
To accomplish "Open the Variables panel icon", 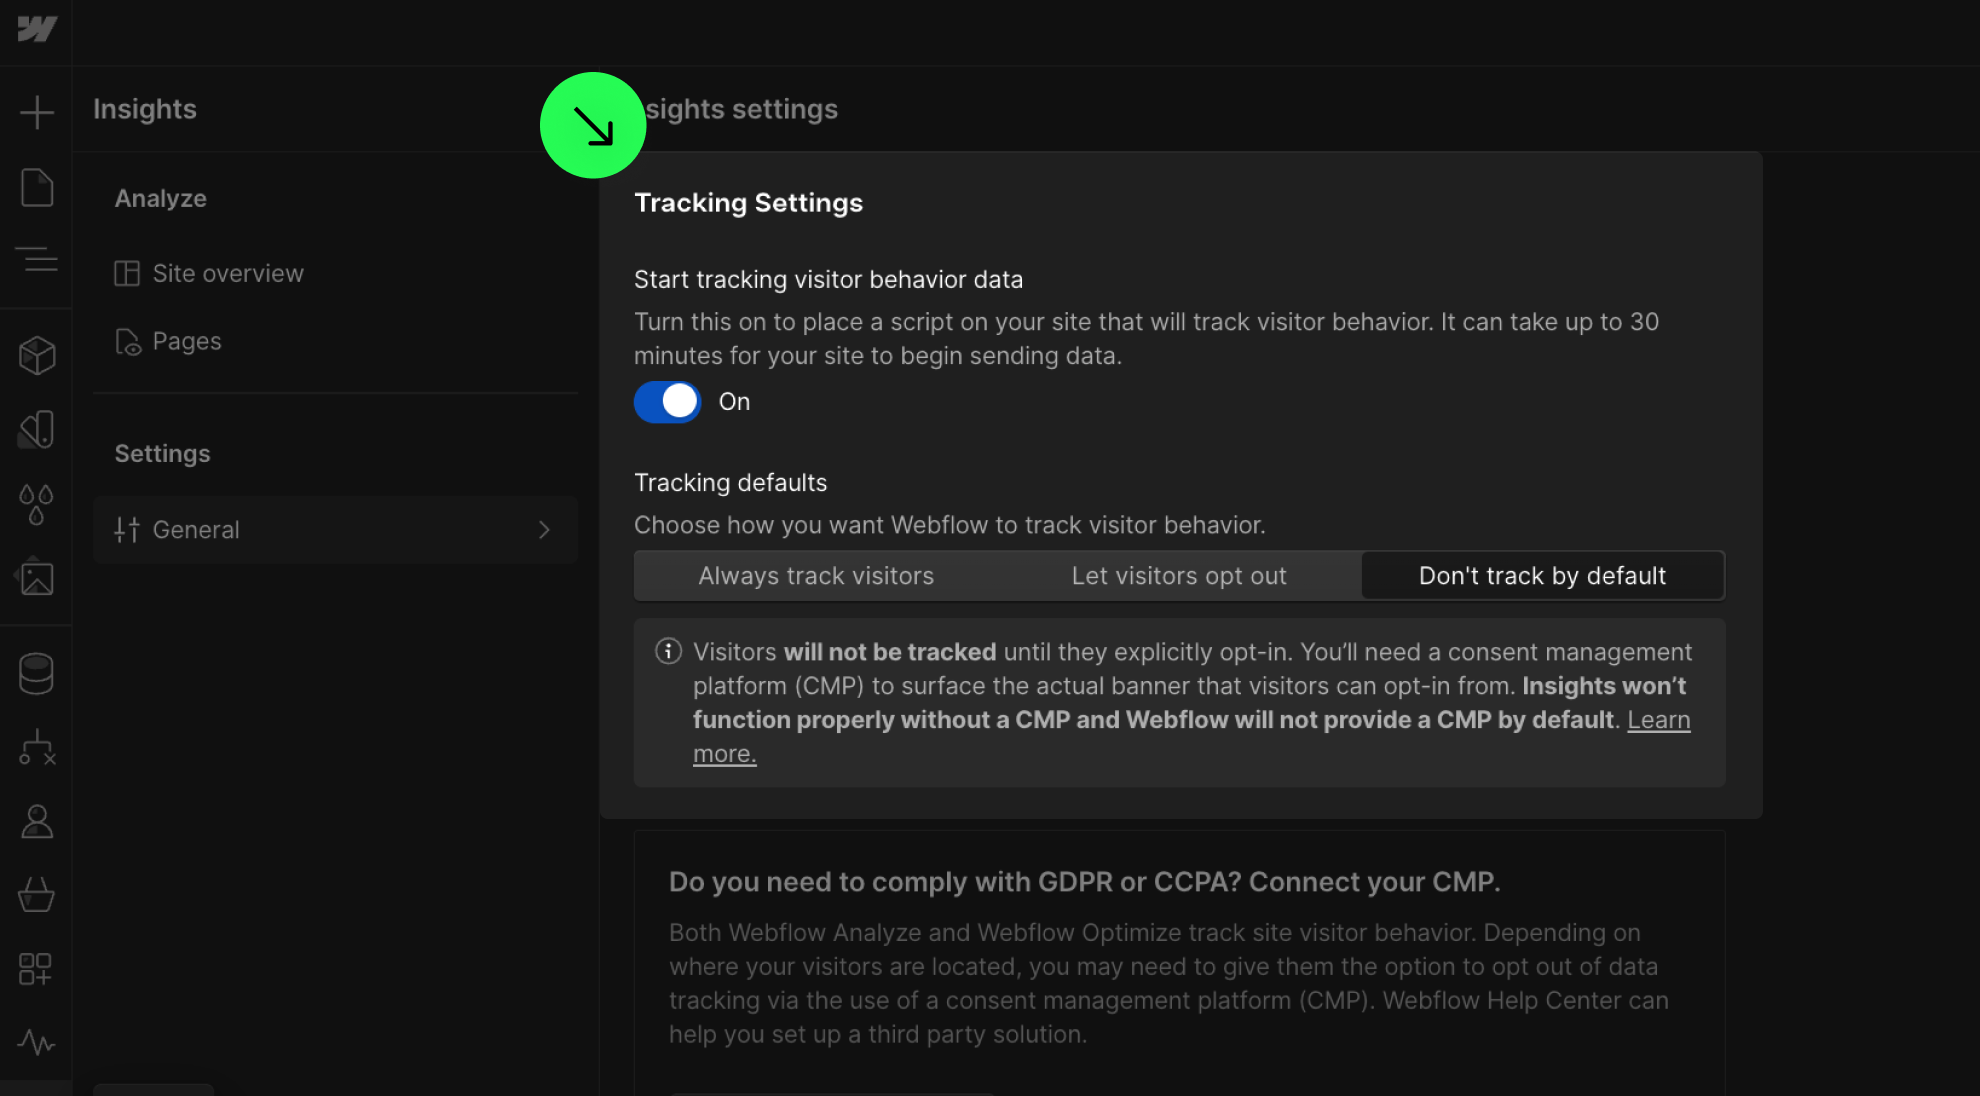I will point(37,430).
